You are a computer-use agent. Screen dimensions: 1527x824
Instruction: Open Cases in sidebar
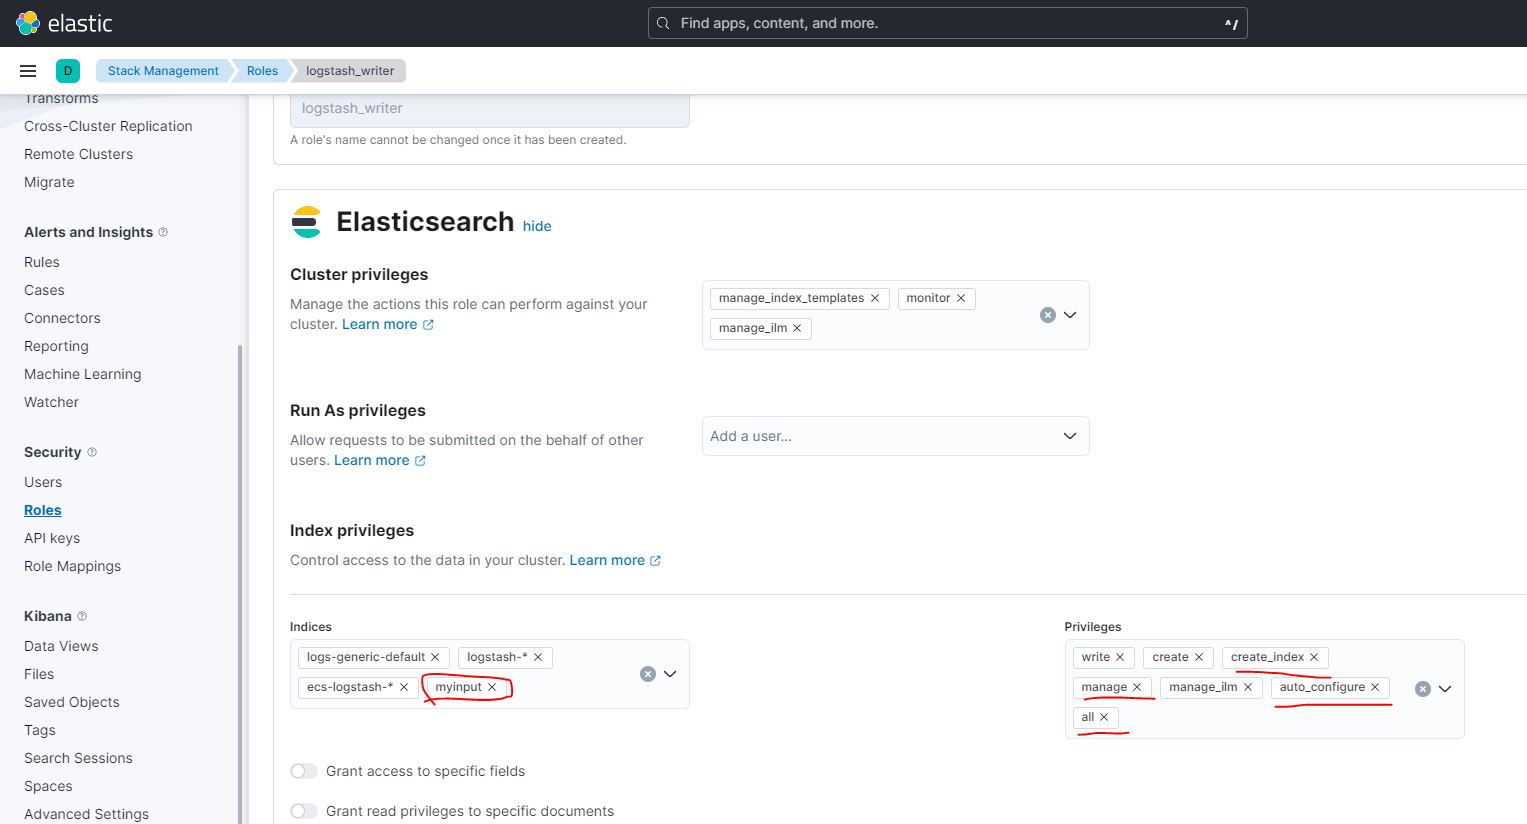pos(44,290)
